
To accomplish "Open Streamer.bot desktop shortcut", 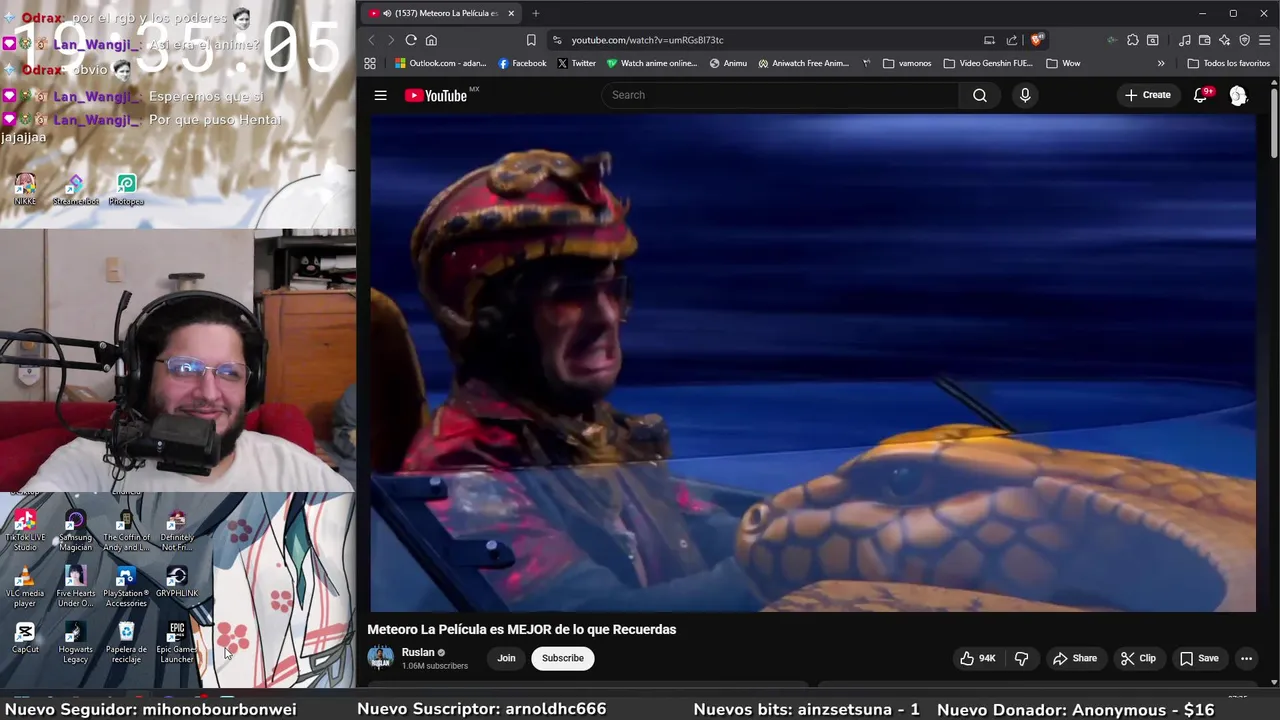I will (76, 190).
